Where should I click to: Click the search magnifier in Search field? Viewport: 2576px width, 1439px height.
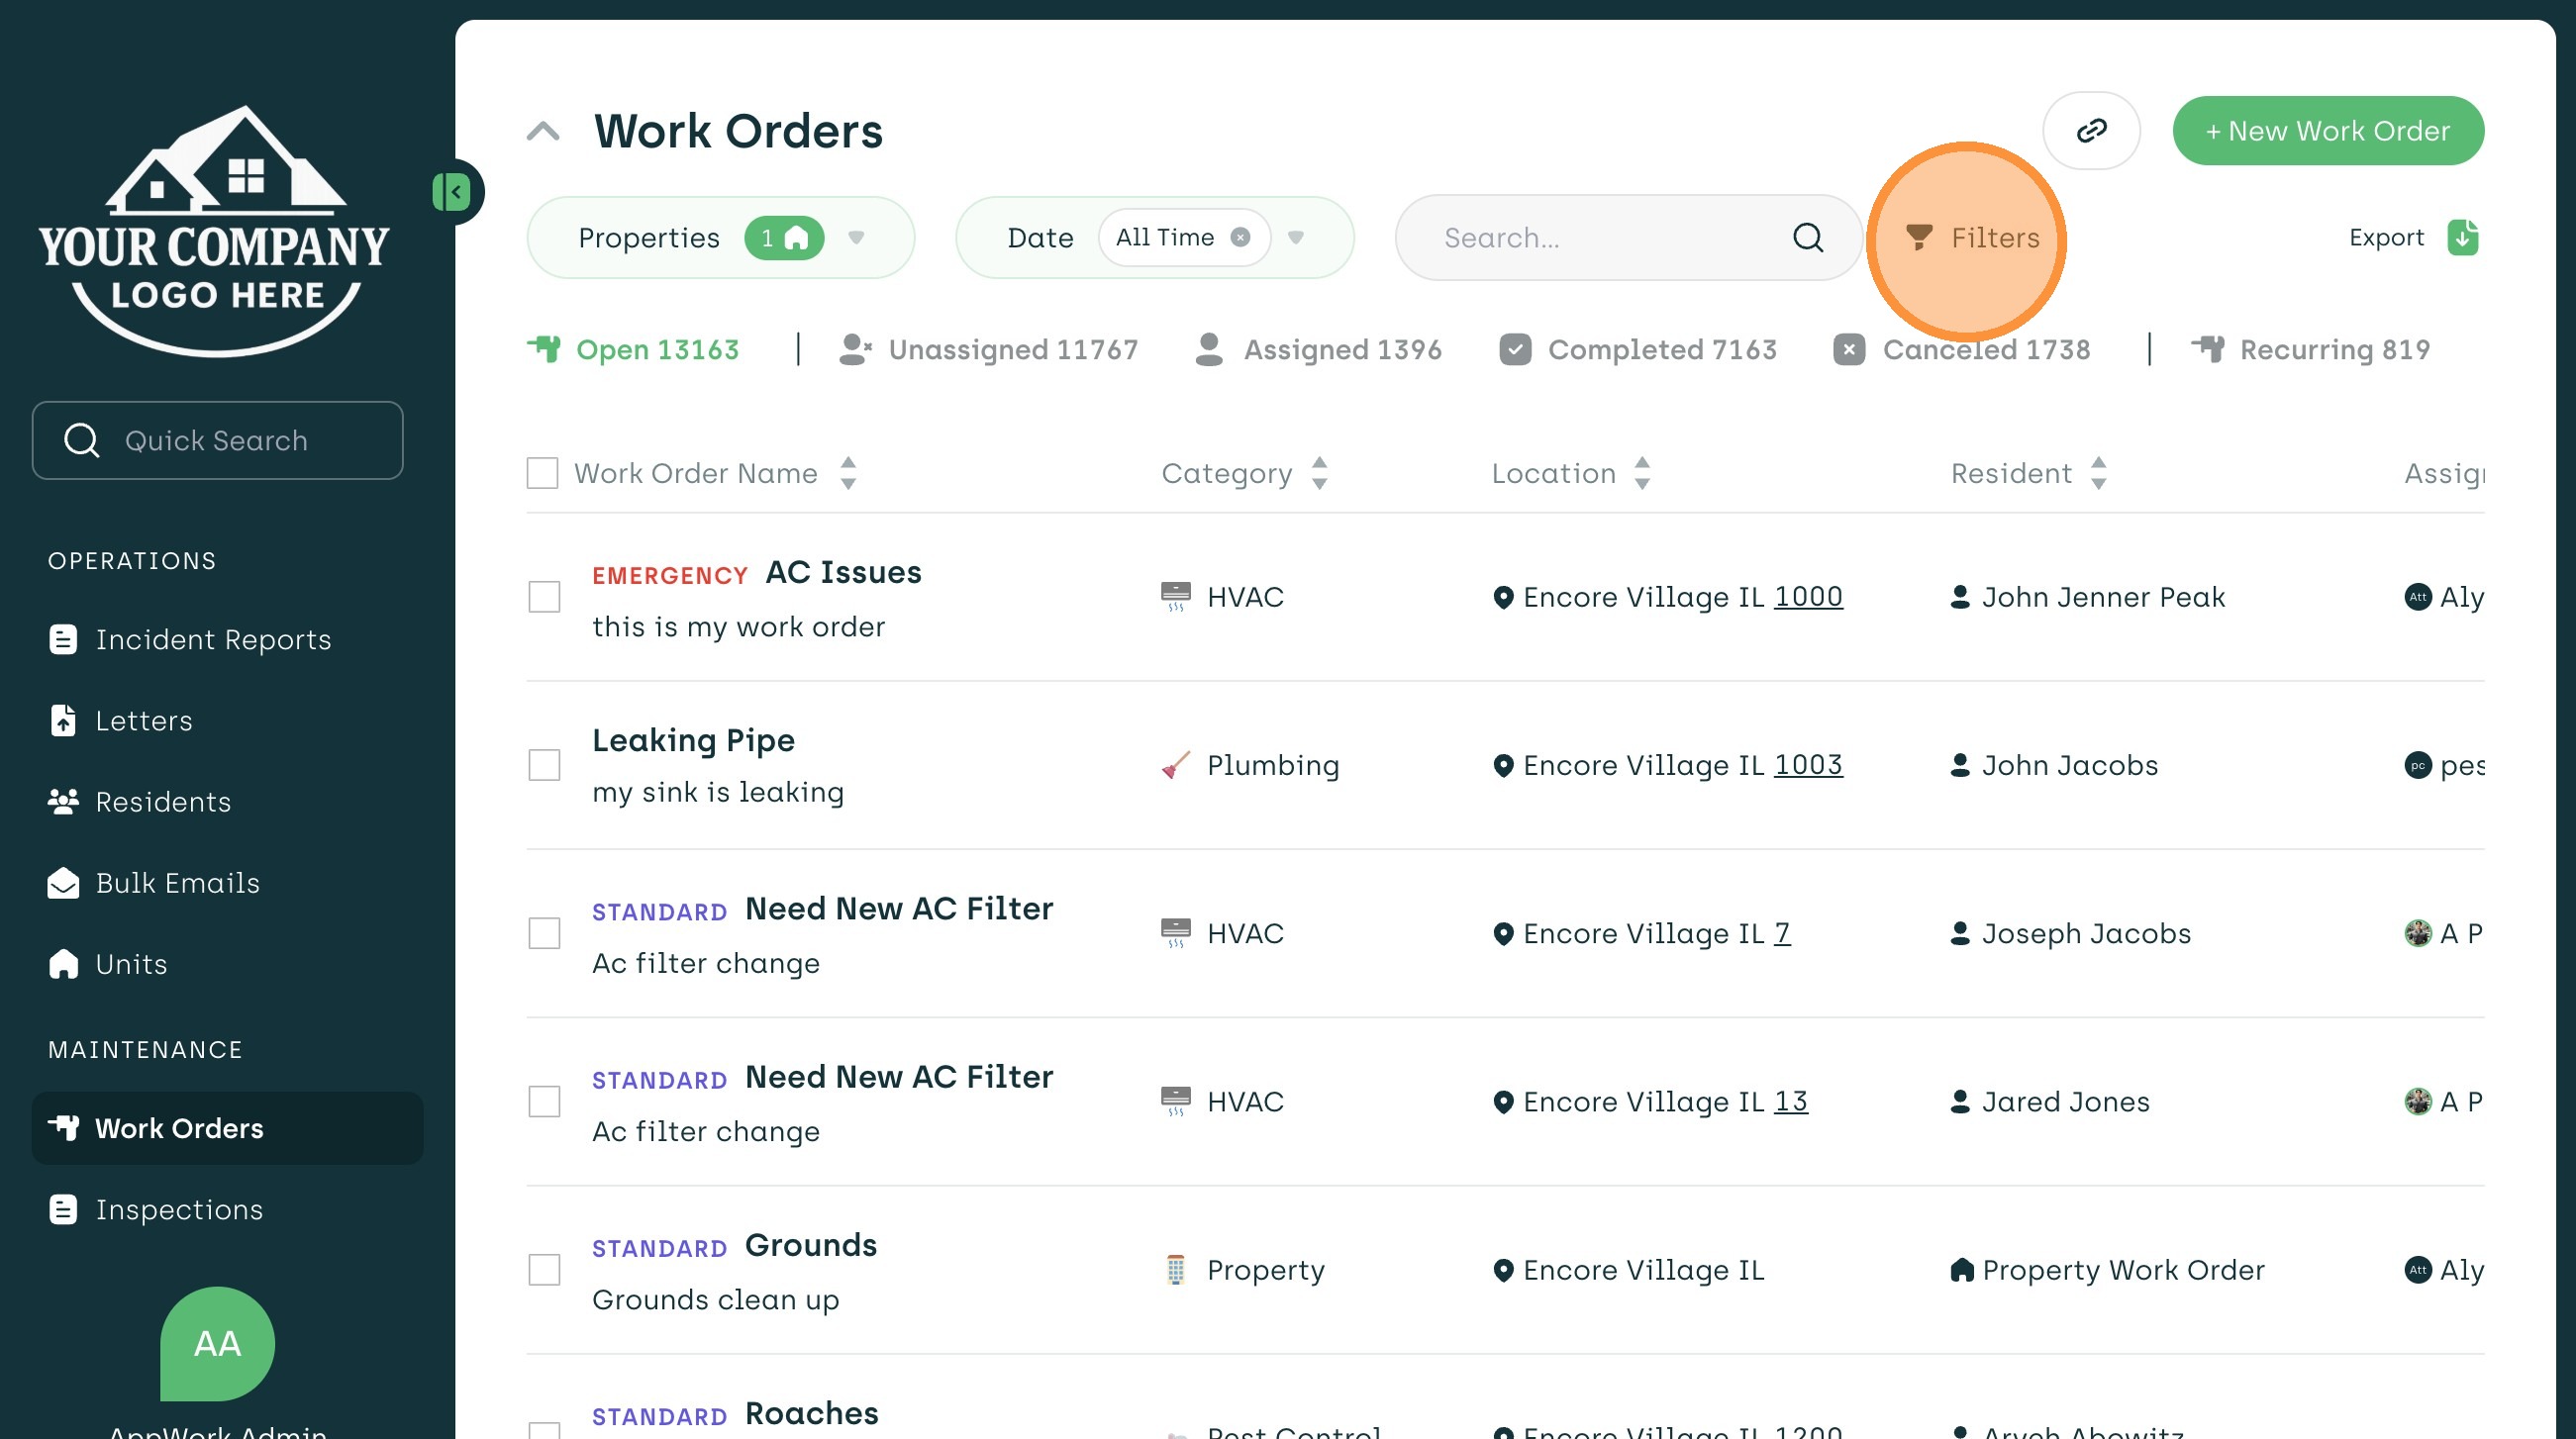1807,237
